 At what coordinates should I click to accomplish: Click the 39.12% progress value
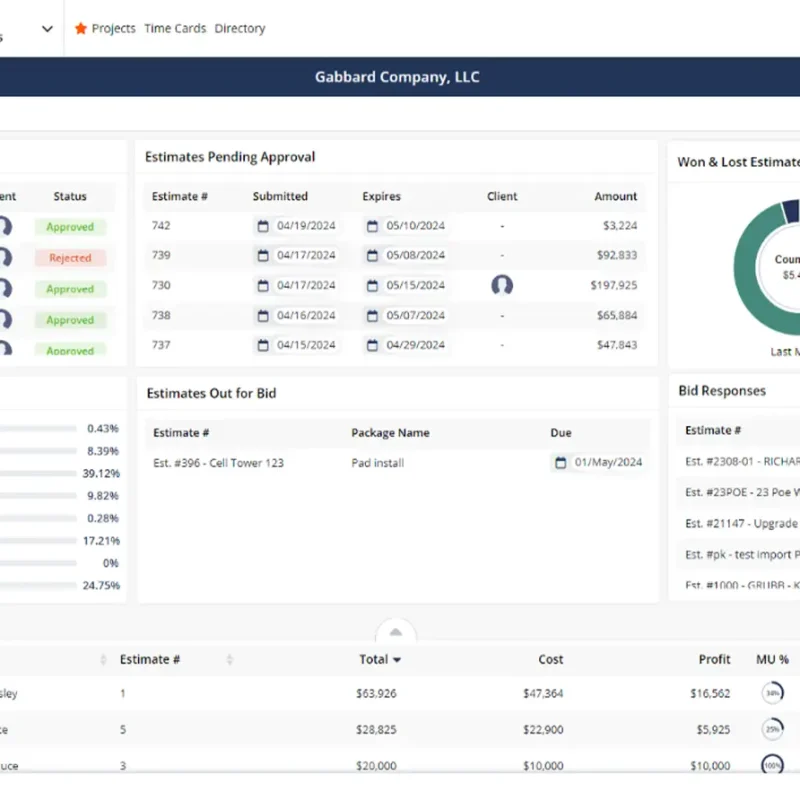tap(101, 473)
